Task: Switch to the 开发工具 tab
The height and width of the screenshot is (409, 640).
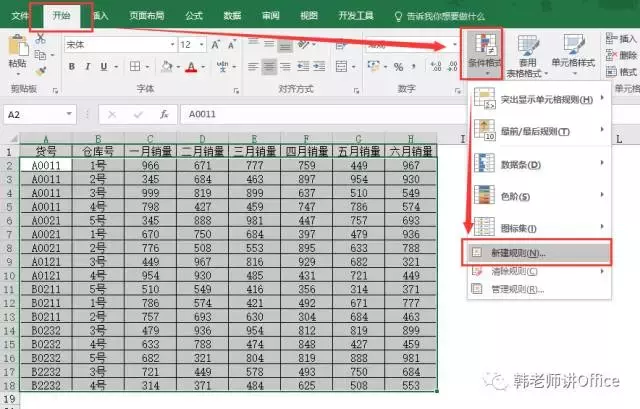Action: (356, 16)
